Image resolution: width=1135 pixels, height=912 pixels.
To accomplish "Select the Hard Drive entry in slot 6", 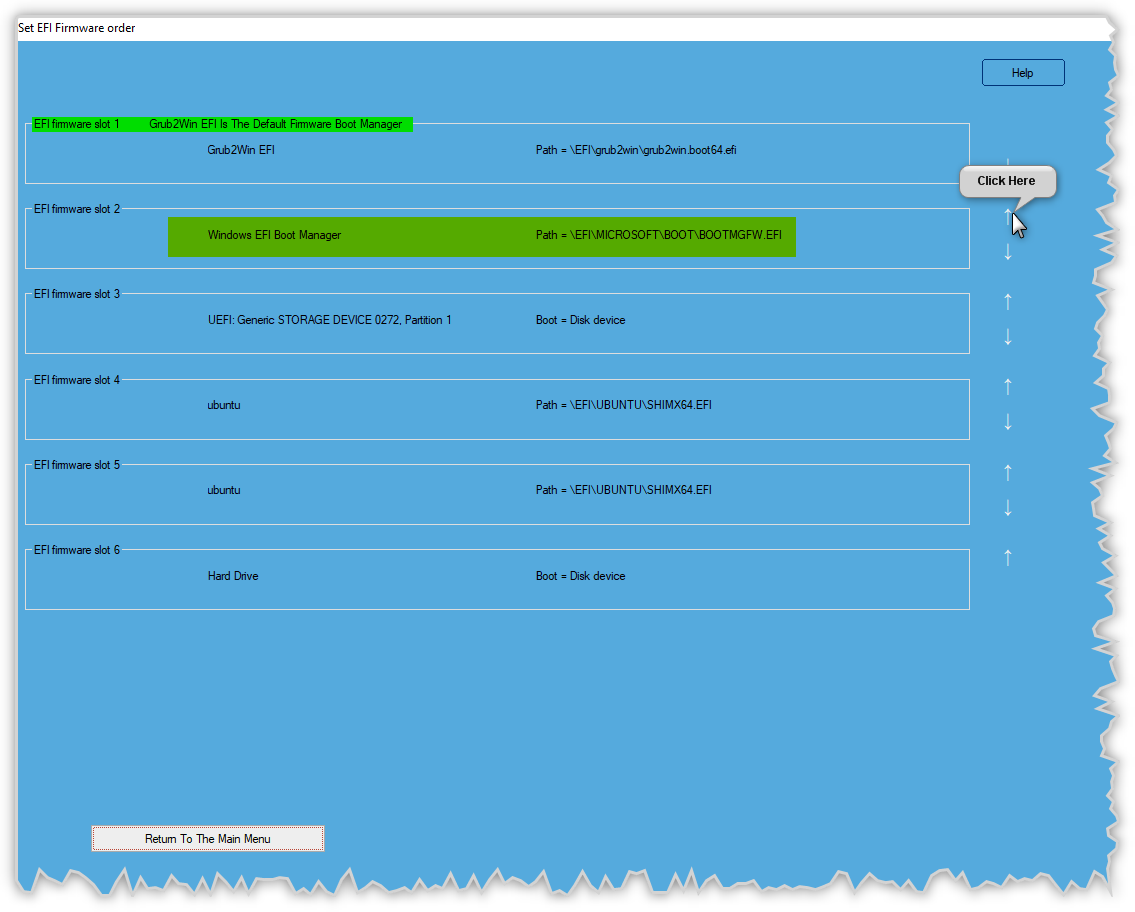I will 233,576.
